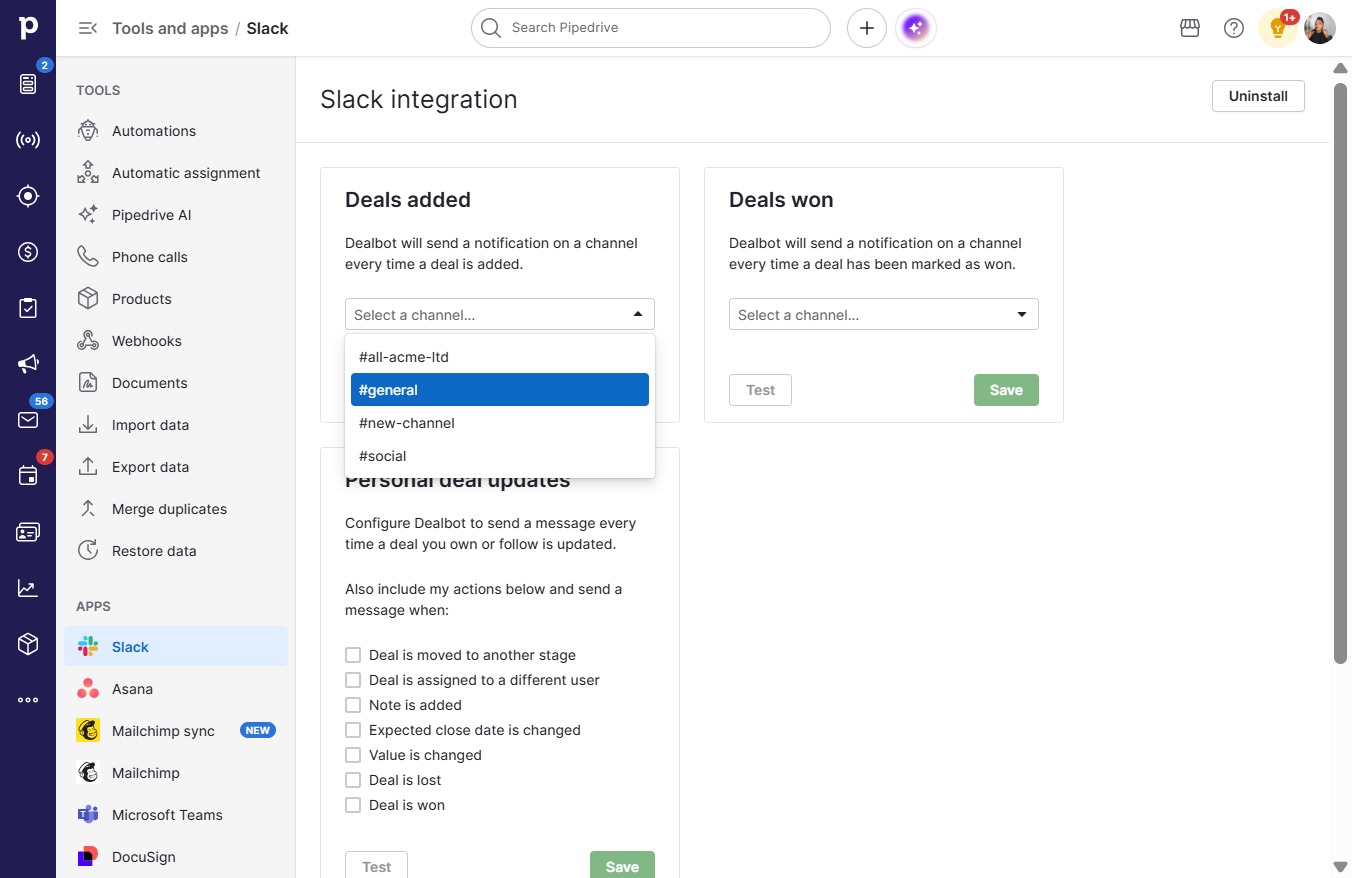The width and height of the screenshot is (1352, 878).
Task: Open Calendar icon with badge 7
Action: coord(28,476)
